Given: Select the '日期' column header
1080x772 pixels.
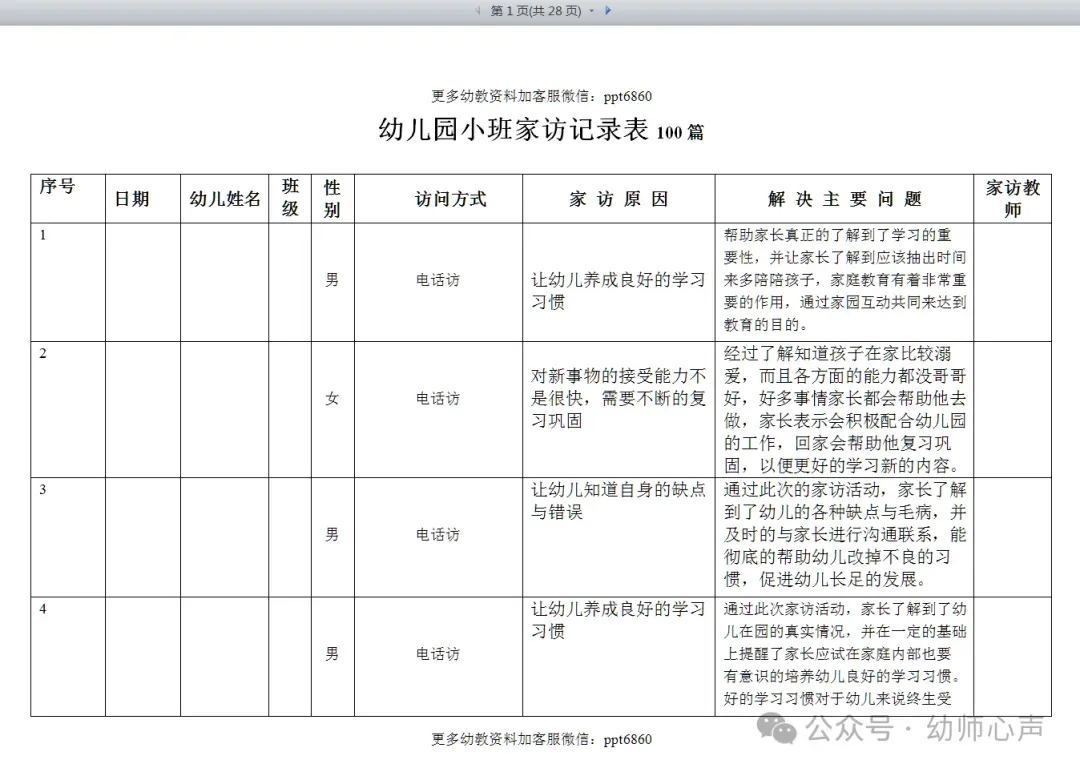Looking at the screenshot, I should (132, 199).
